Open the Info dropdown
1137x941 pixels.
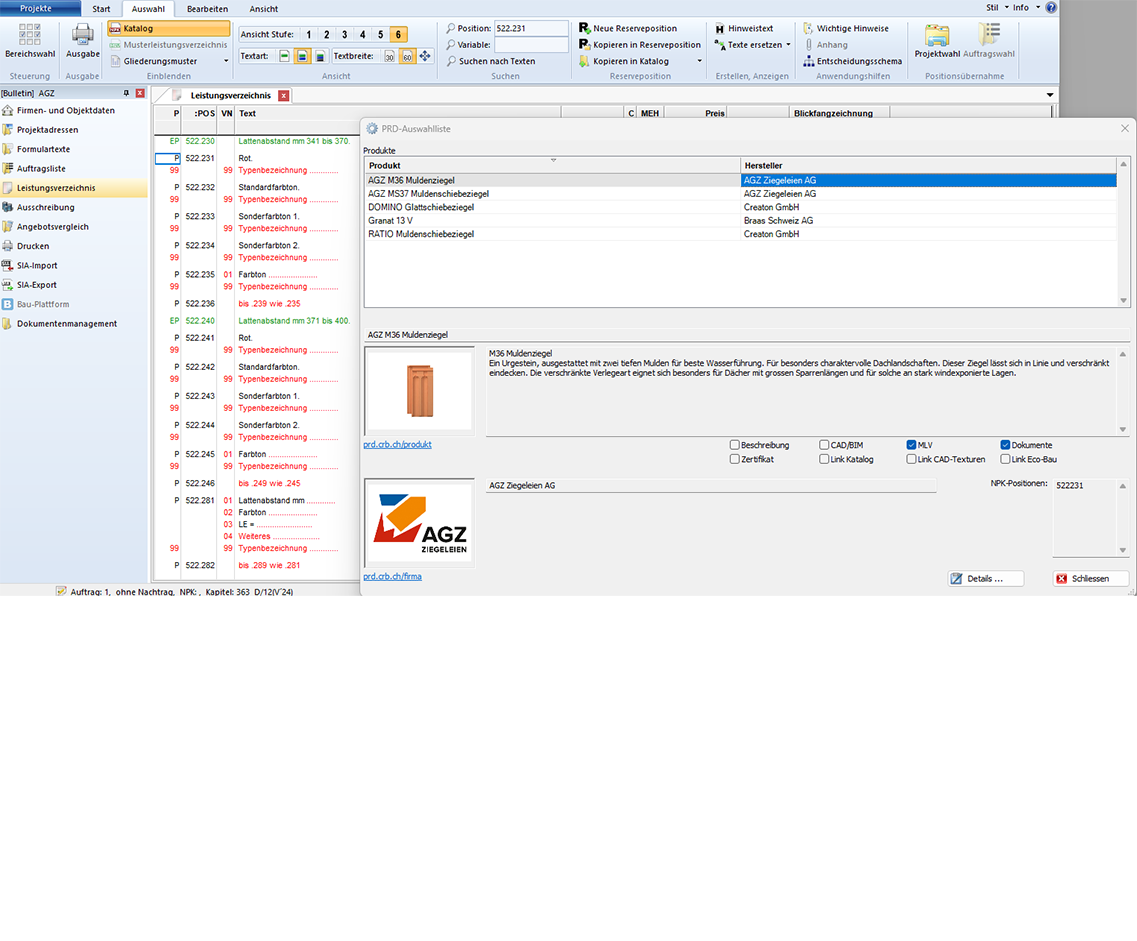point(1026,8)
